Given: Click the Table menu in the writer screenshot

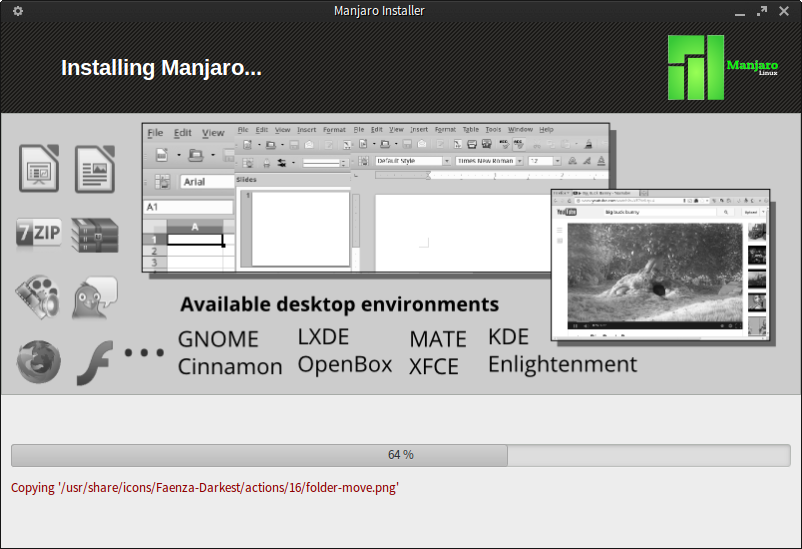Looking at the screenshot, I should coord(471,129).
